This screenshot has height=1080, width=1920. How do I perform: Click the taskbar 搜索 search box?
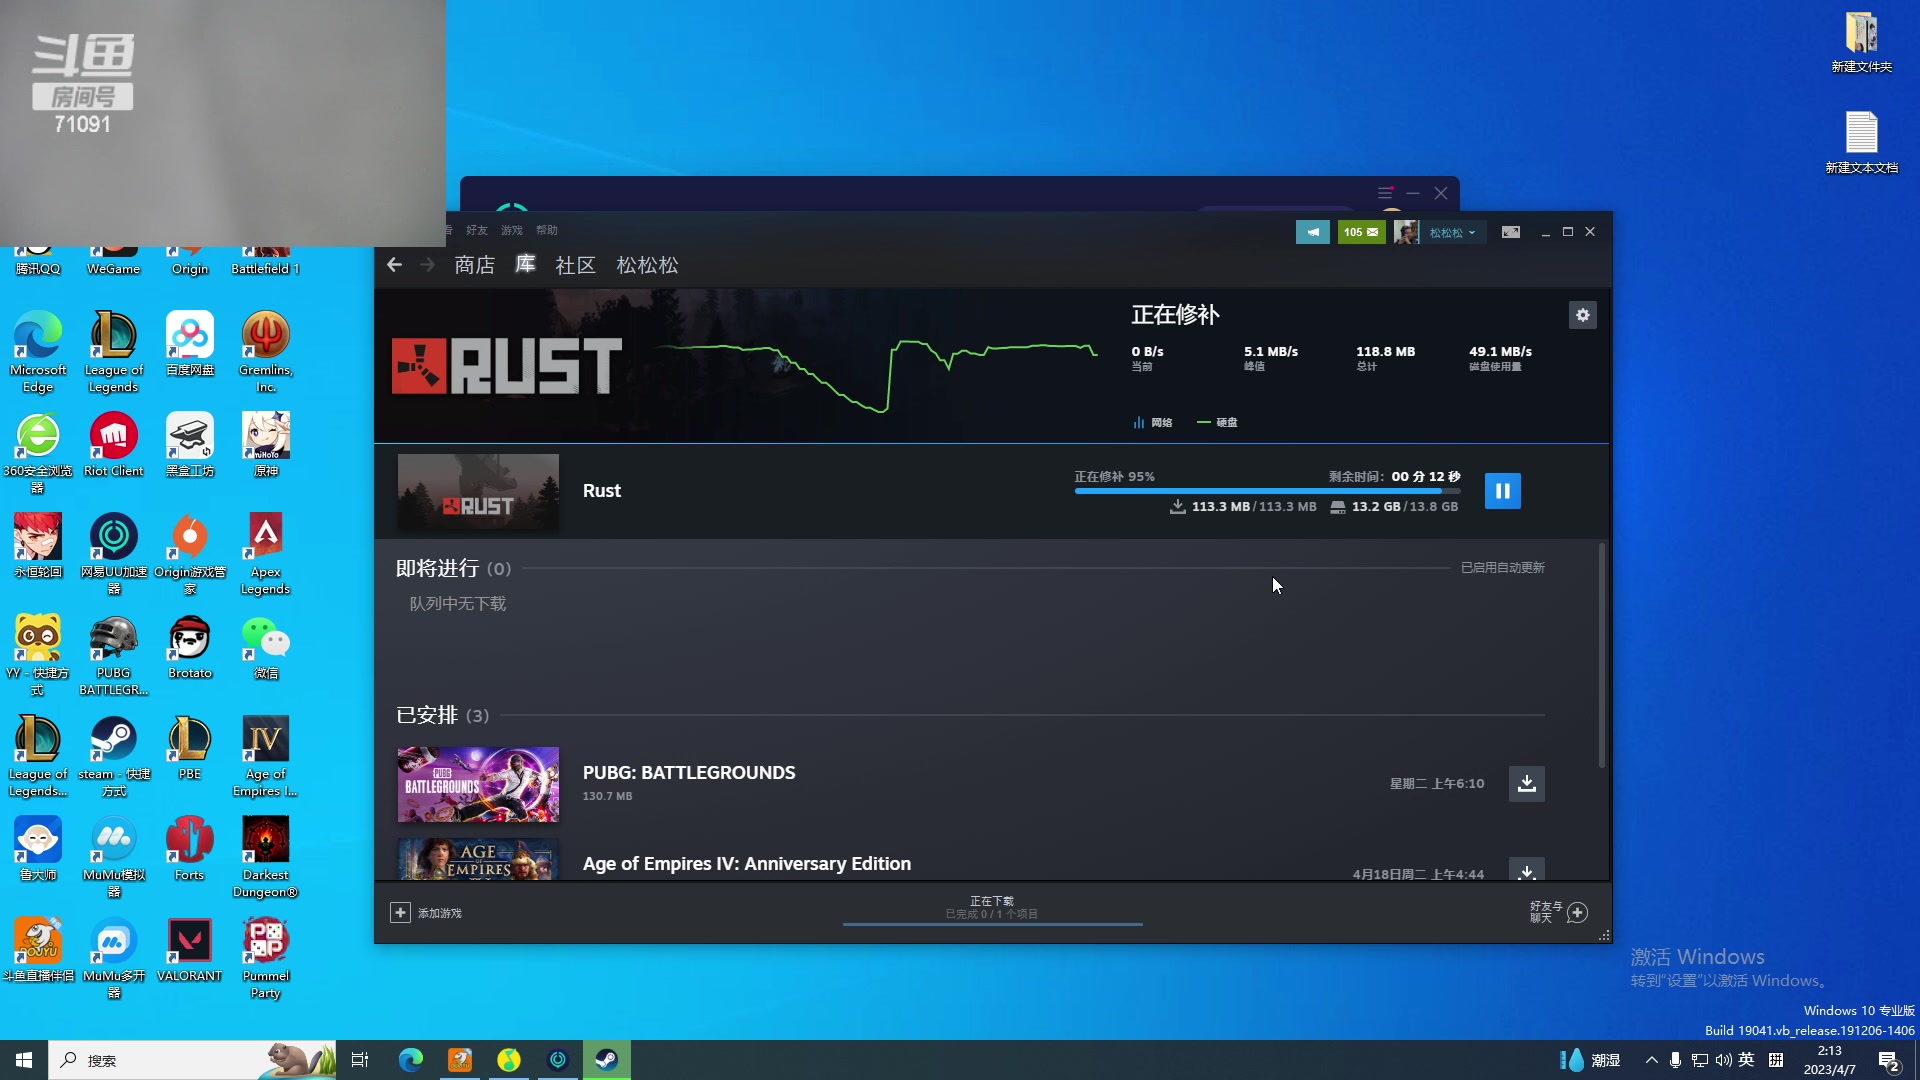click(x=193, y=1060)
